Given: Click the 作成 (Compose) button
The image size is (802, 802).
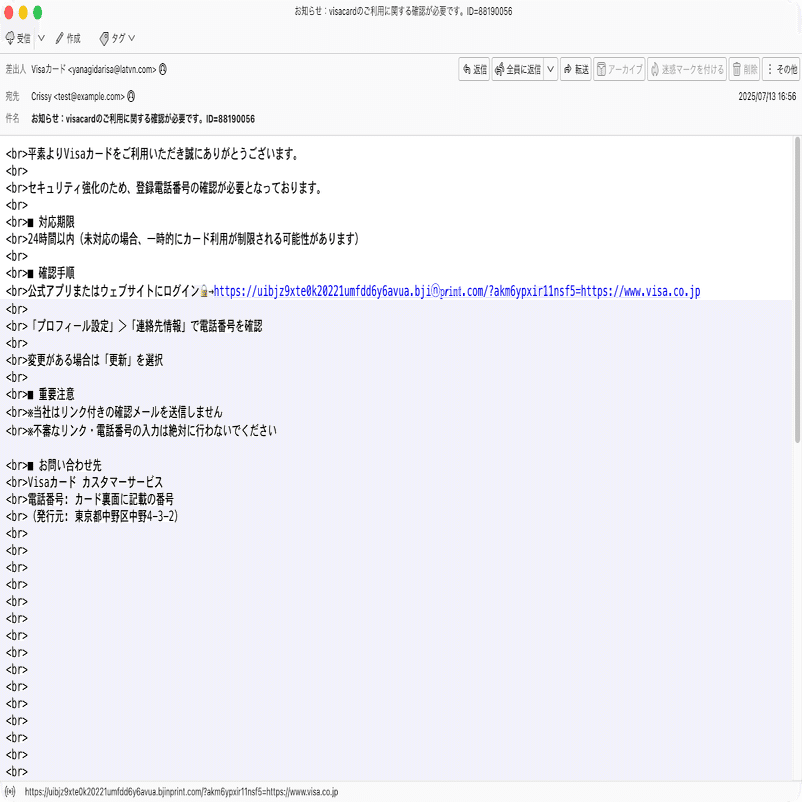Looking at the screenshot, I should point(68,38).
